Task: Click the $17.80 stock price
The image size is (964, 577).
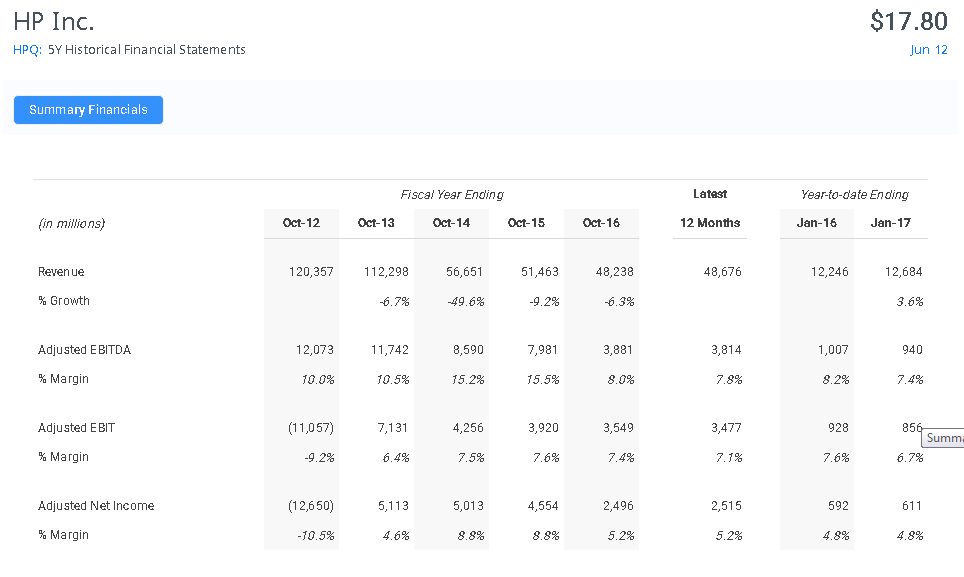Action: (908, 21)
